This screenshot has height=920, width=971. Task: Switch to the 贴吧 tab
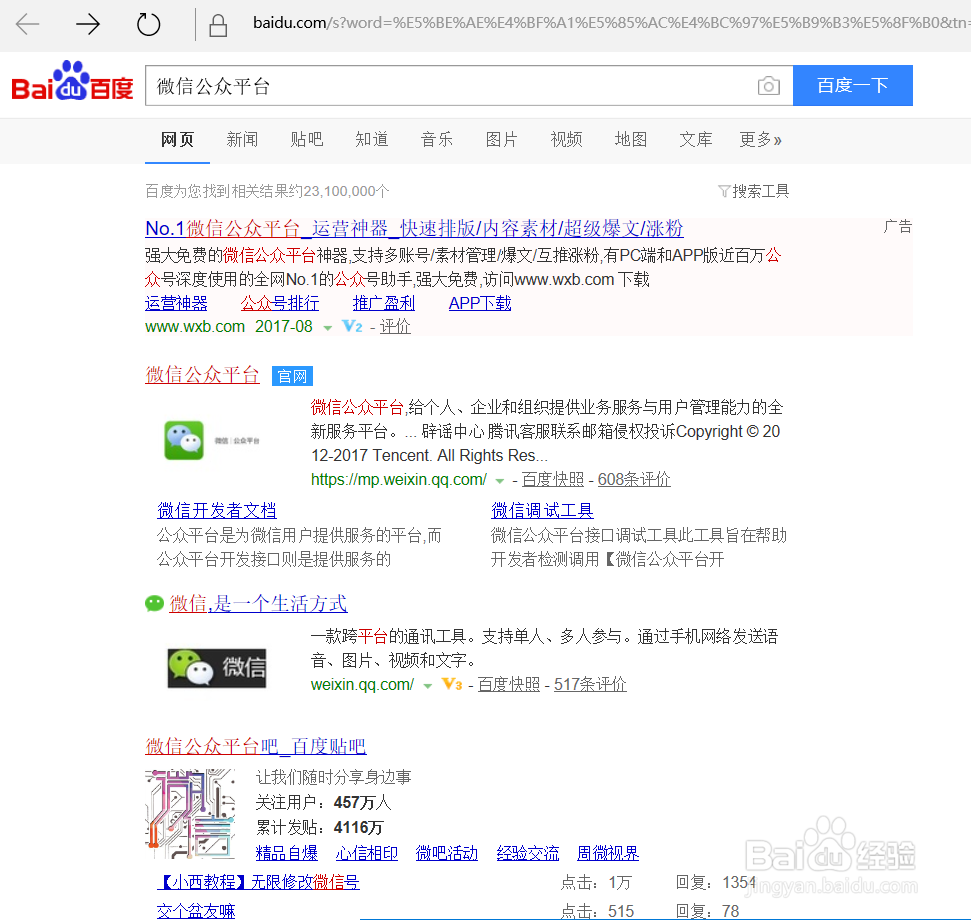tap(307, 139)
